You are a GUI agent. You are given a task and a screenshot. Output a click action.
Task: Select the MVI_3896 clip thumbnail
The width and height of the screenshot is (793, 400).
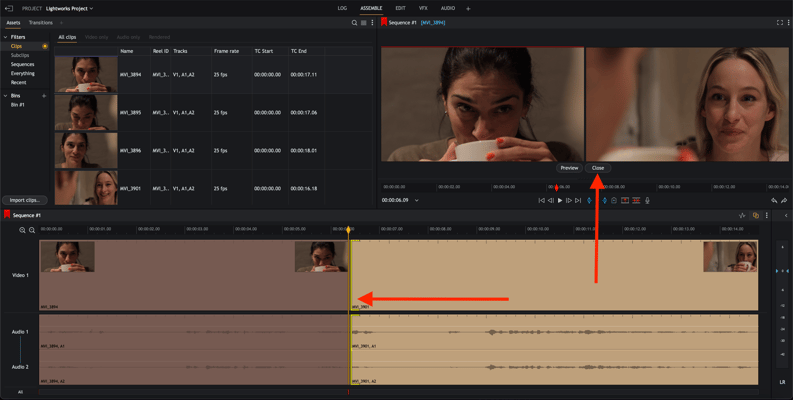86,150
